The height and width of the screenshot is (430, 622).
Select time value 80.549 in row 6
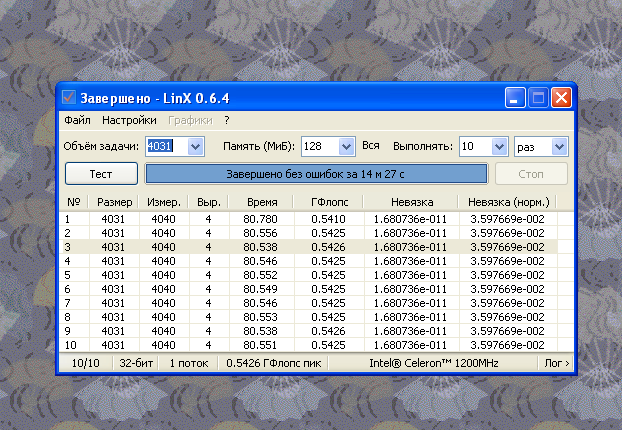pyautogui.click(x=260, y=289)
